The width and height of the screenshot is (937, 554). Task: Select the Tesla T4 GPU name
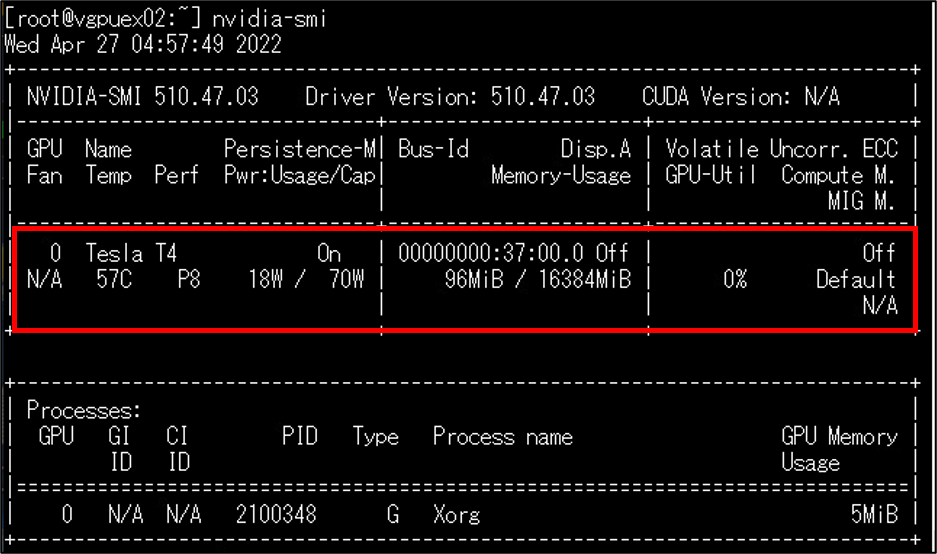click(x=131, y=254)
